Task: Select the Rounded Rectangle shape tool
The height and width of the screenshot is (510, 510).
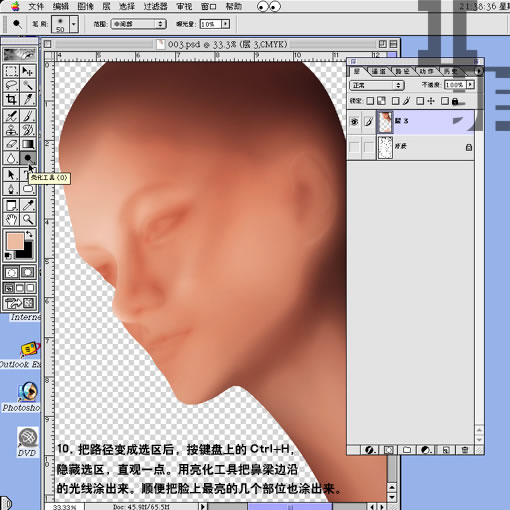Action: tap(28, 189)
